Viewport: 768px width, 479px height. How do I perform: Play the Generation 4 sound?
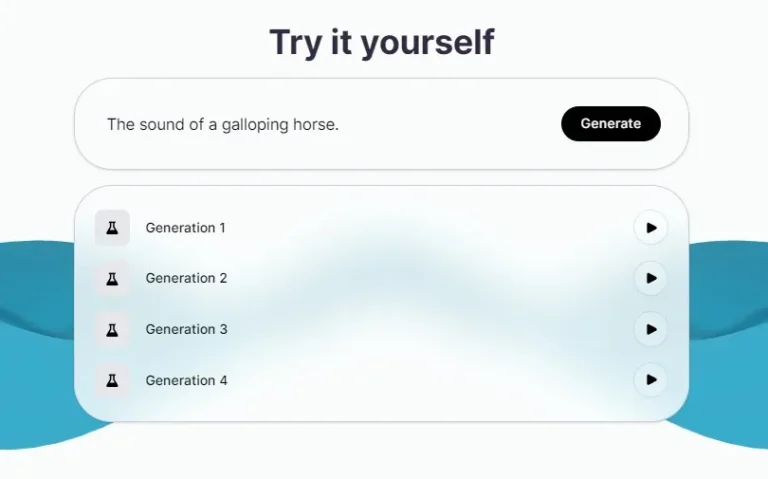coord(651,380)
